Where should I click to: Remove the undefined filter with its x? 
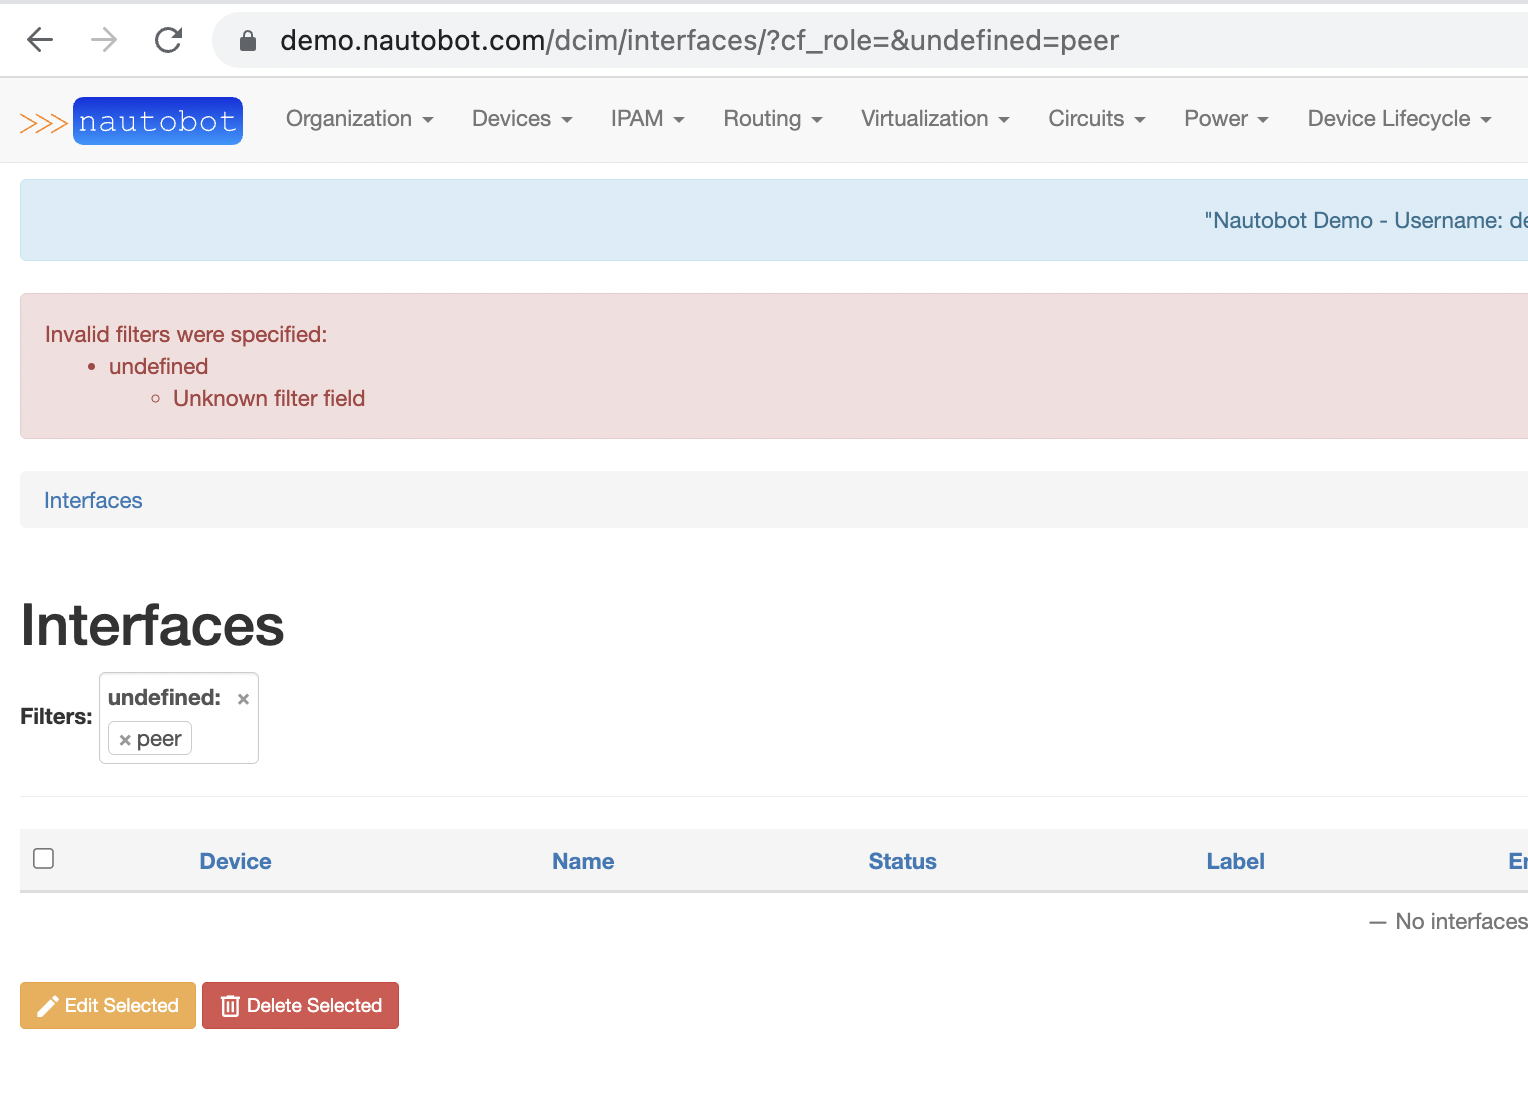[x=243, y=698]
